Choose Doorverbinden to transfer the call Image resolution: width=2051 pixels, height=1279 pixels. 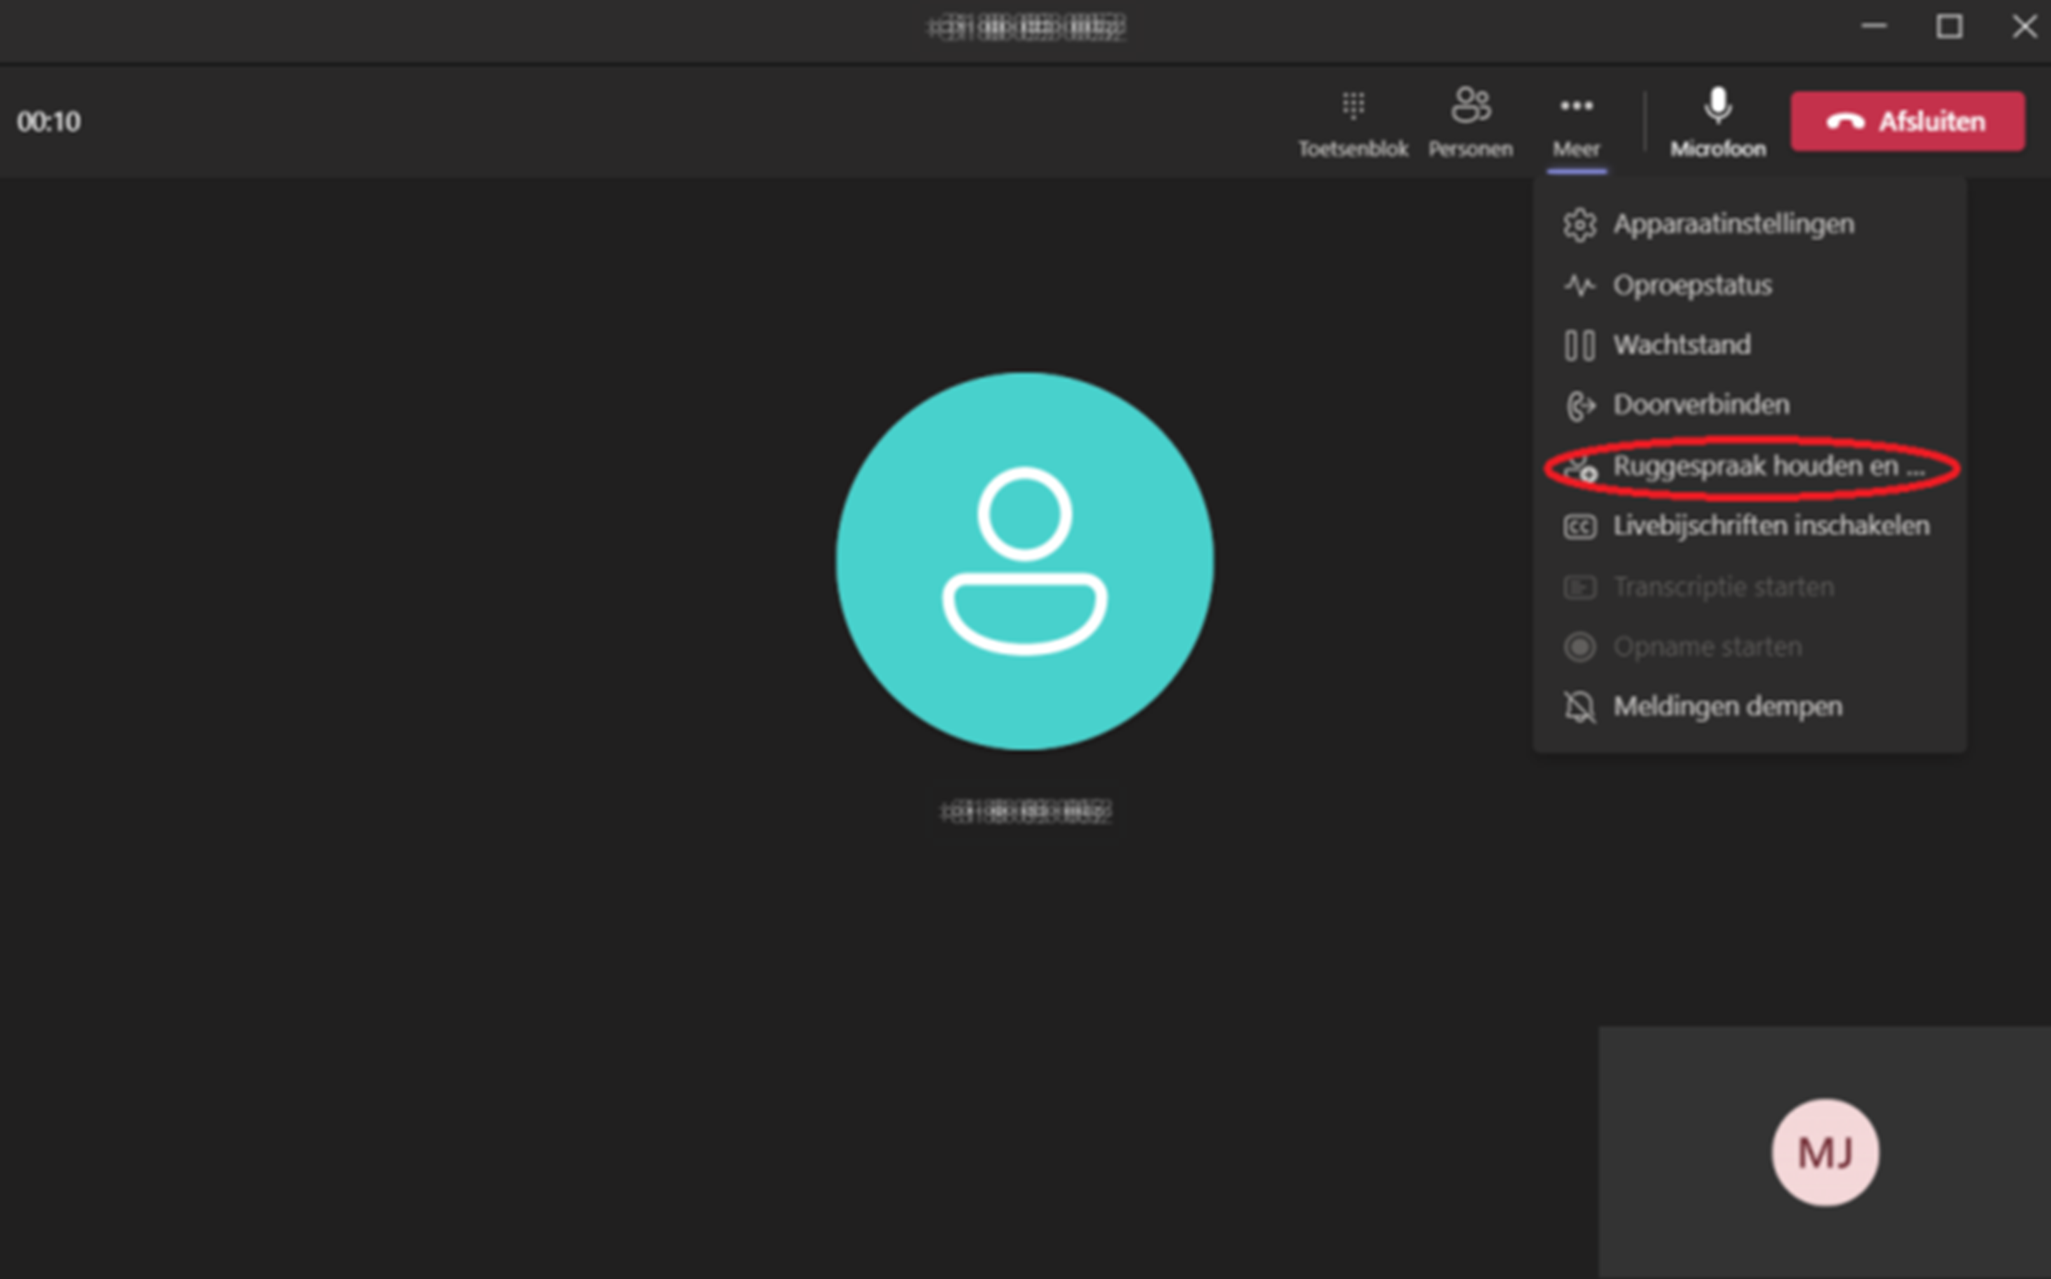[1701, 405]
